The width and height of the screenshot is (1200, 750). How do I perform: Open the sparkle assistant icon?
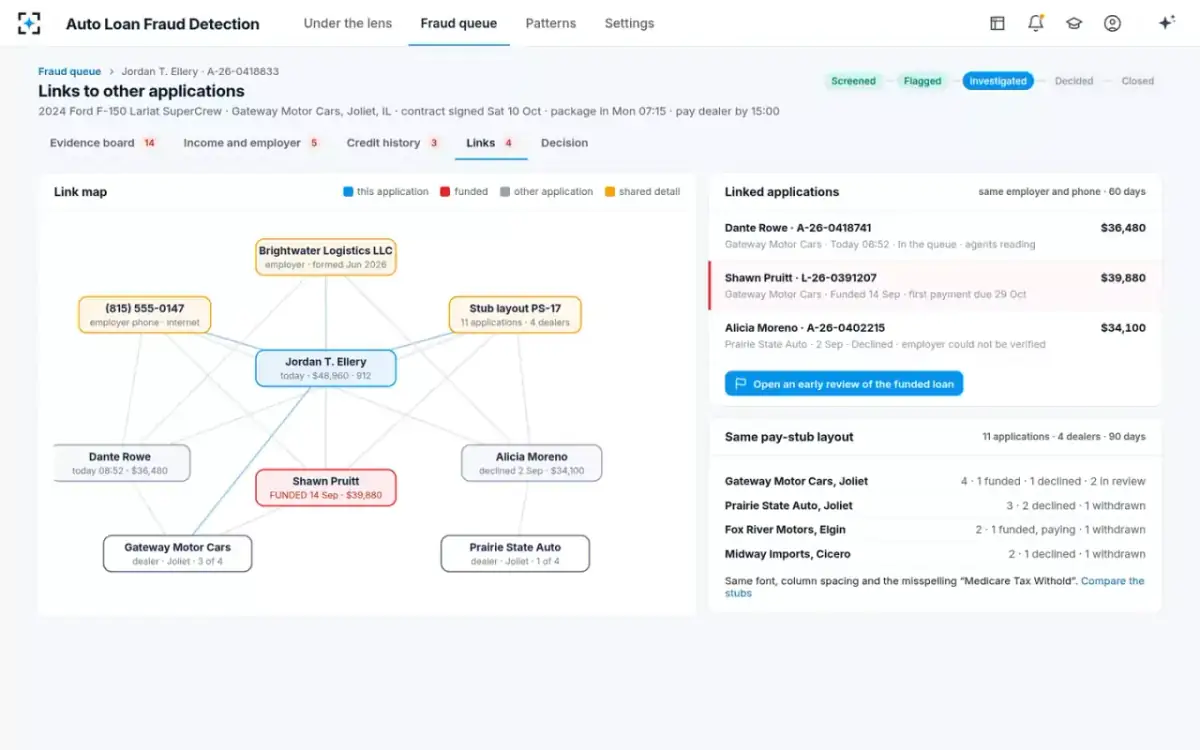click(1166, 23)
